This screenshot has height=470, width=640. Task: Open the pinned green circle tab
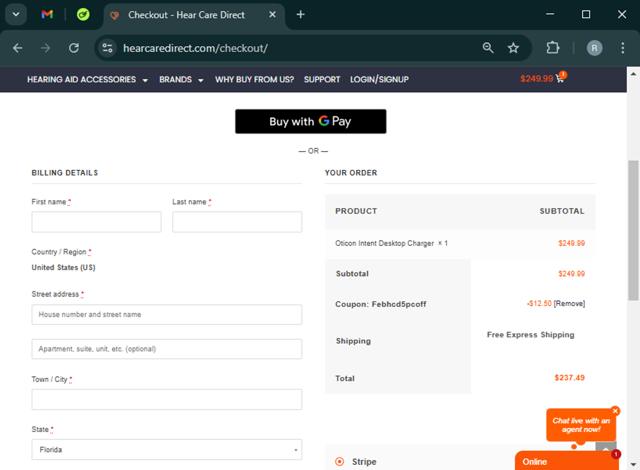(83, 15)
